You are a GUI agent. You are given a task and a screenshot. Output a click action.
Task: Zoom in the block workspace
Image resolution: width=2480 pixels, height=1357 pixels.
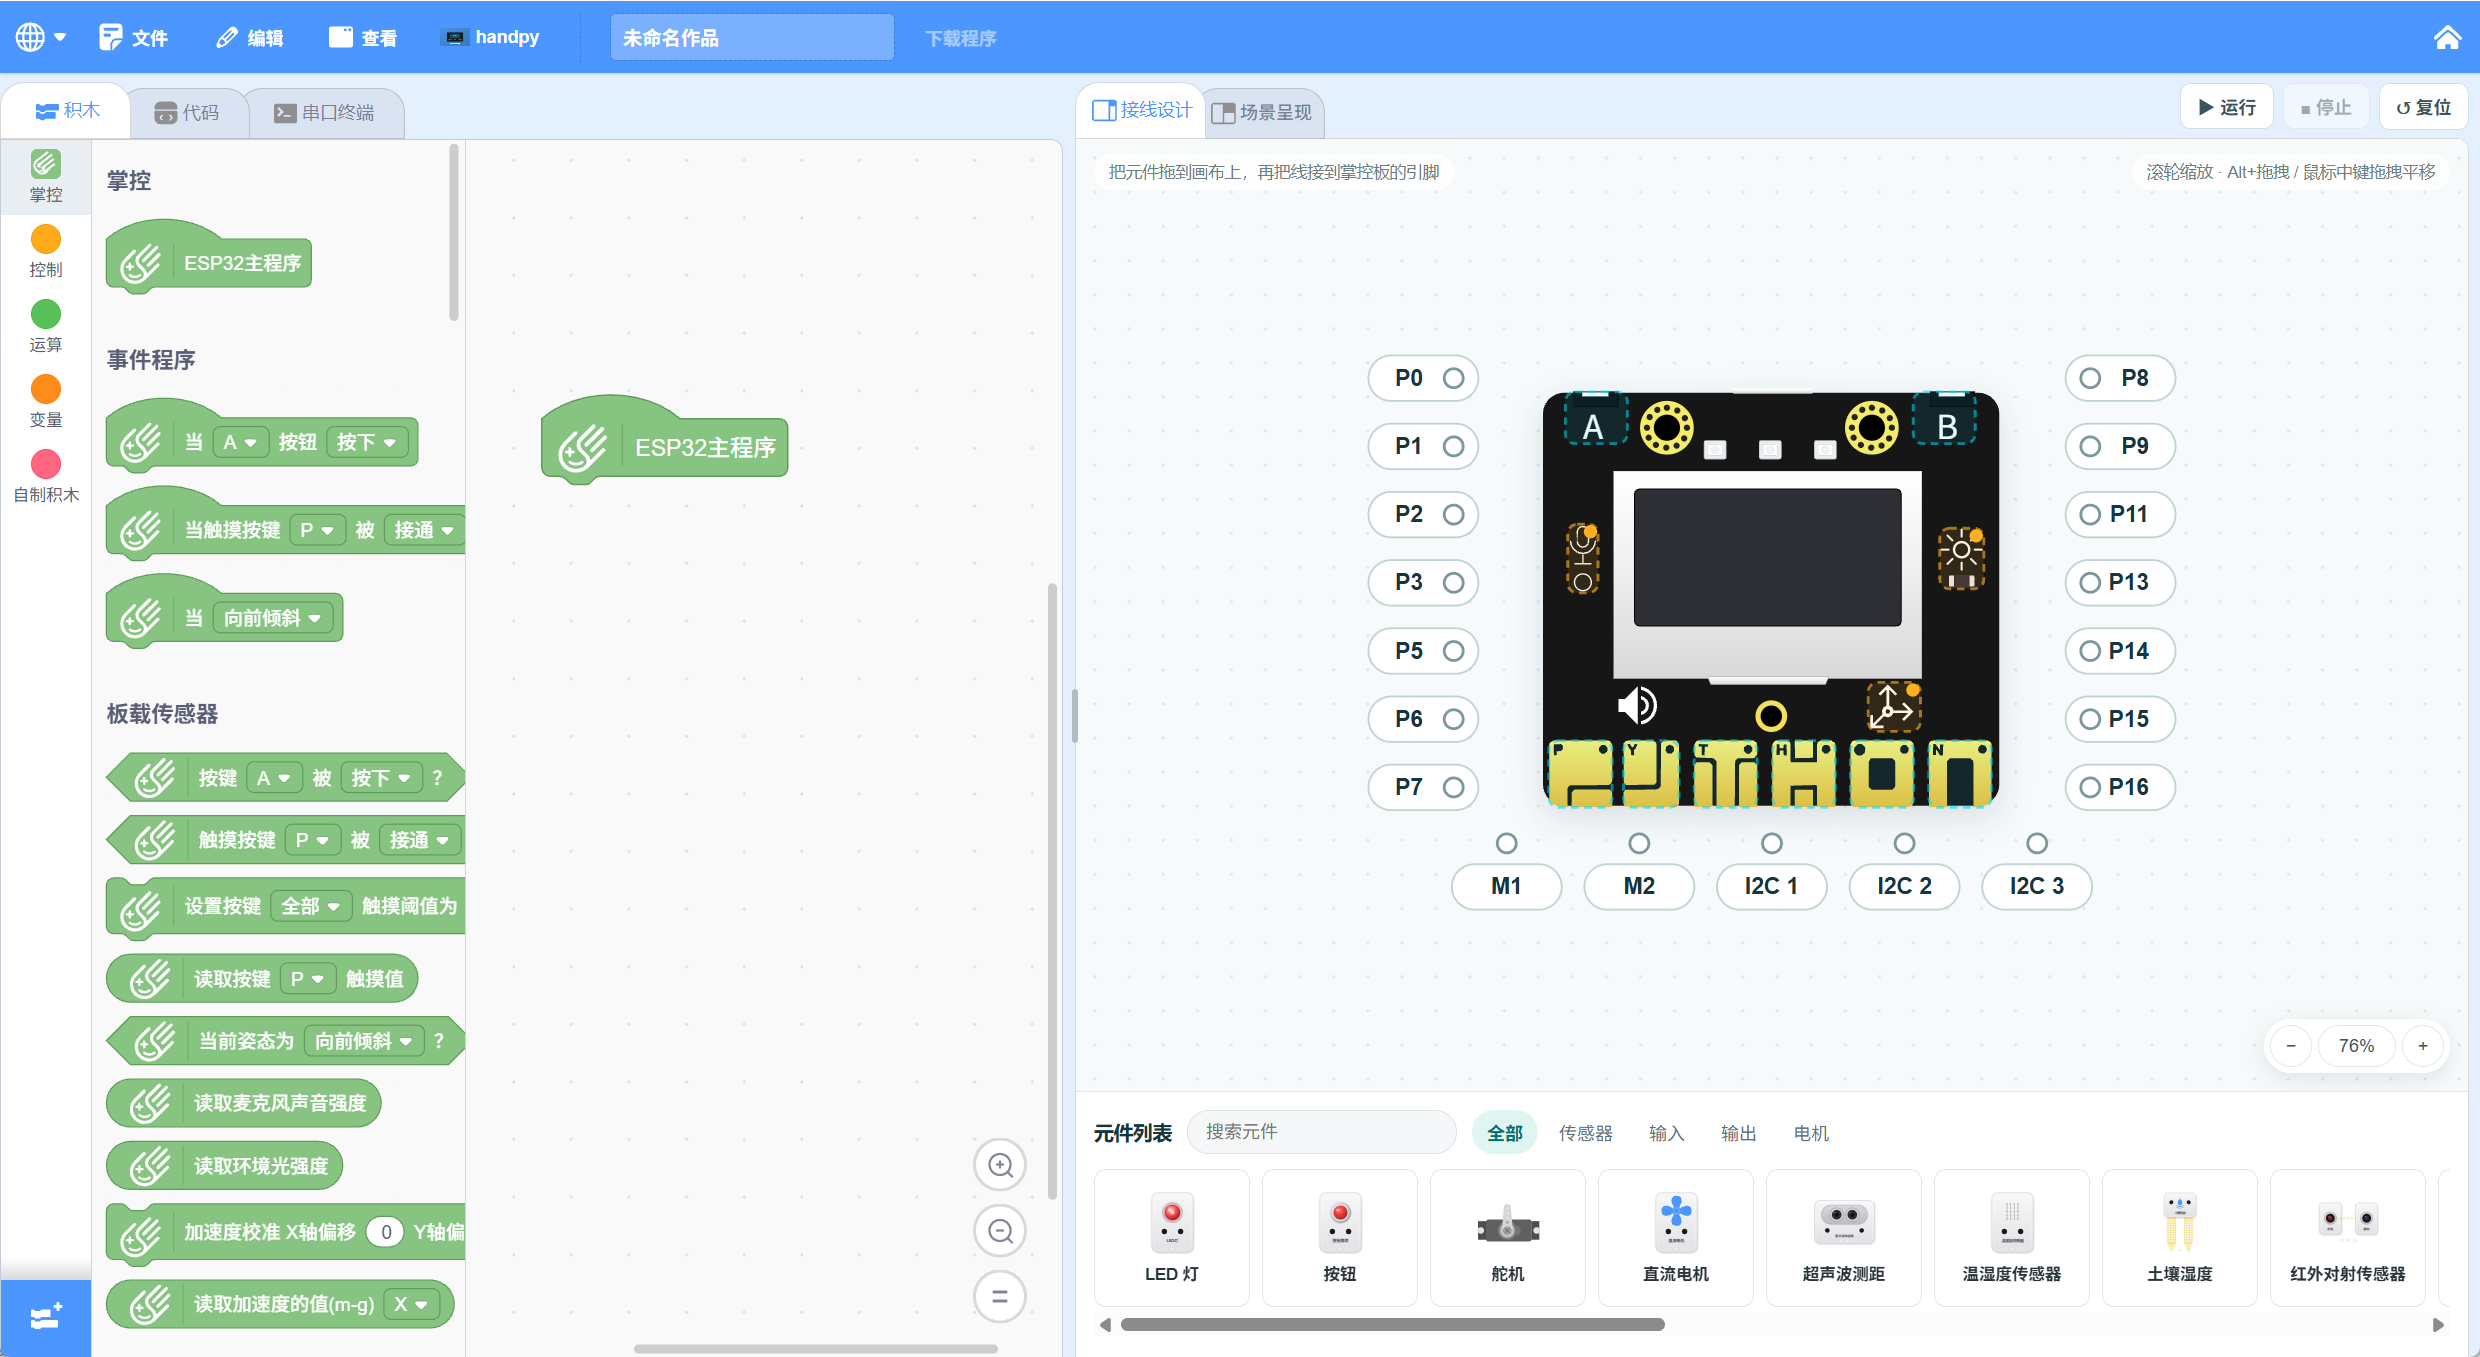tap(1000, 1165)
